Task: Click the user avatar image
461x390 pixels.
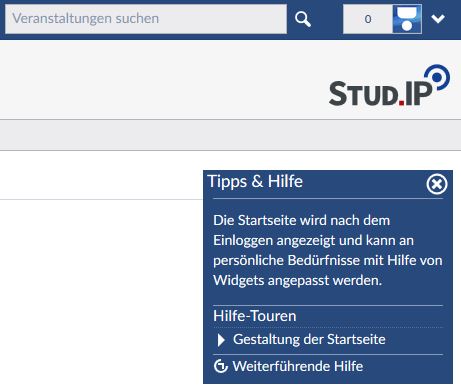Action: [x=407, y=19]
